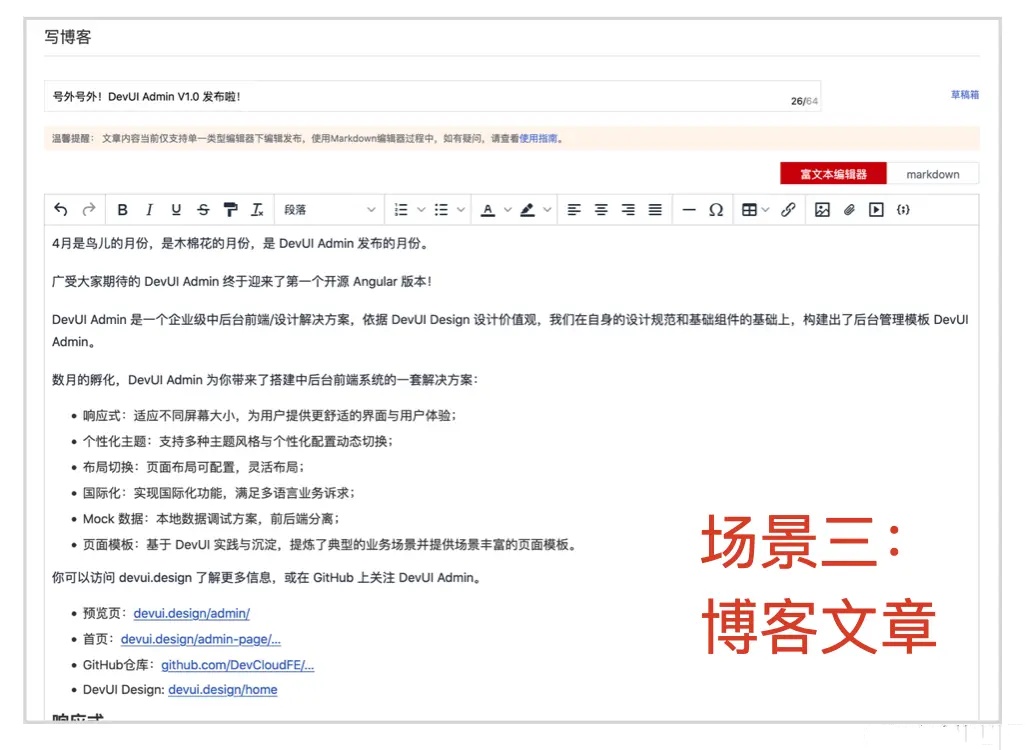Insert an image using image icon

coord(822,210)
